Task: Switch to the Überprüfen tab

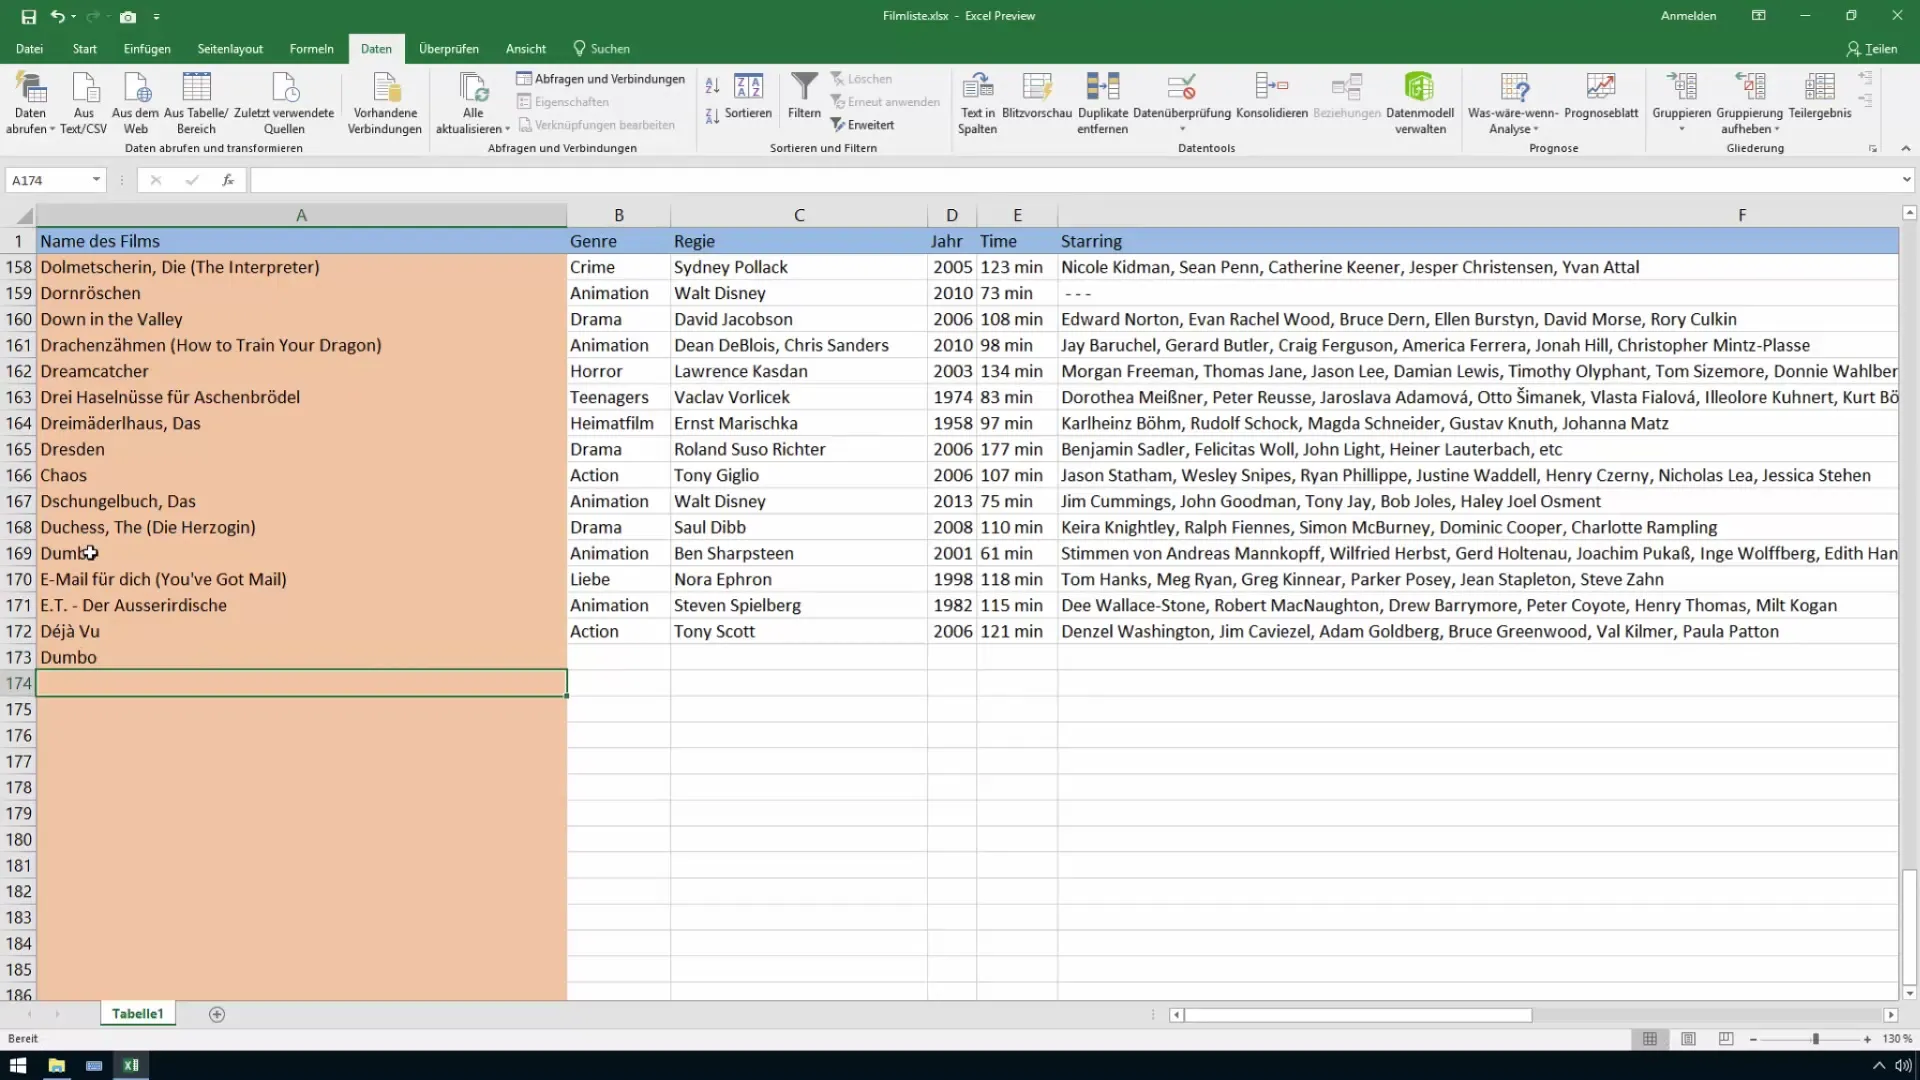Action: [448, 48]
